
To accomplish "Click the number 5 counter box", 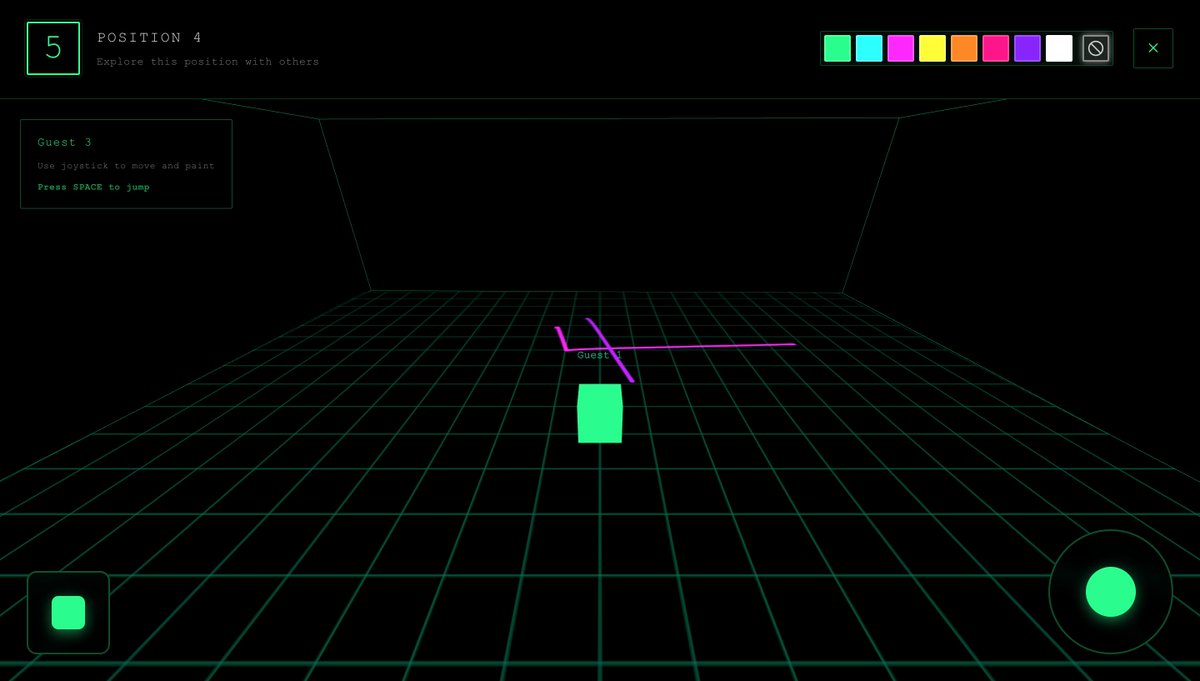I will tap(53, 48).
